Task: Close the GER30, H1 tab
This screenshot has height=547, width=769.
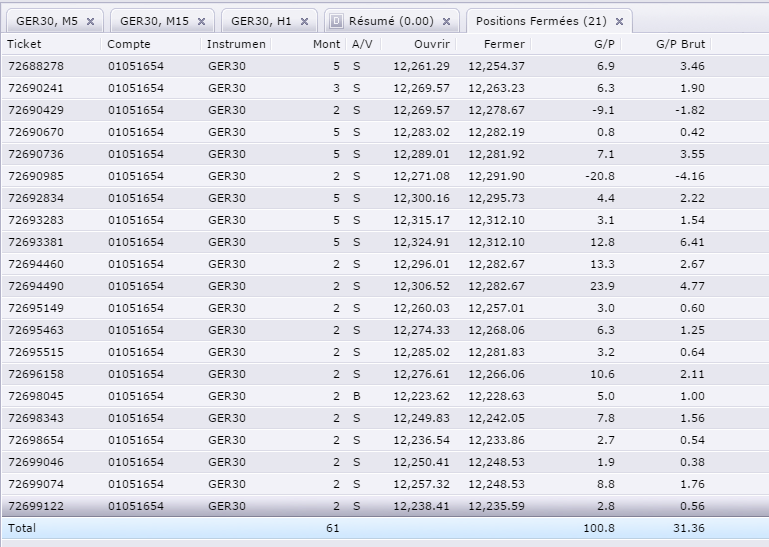Action: click(304, 22)
